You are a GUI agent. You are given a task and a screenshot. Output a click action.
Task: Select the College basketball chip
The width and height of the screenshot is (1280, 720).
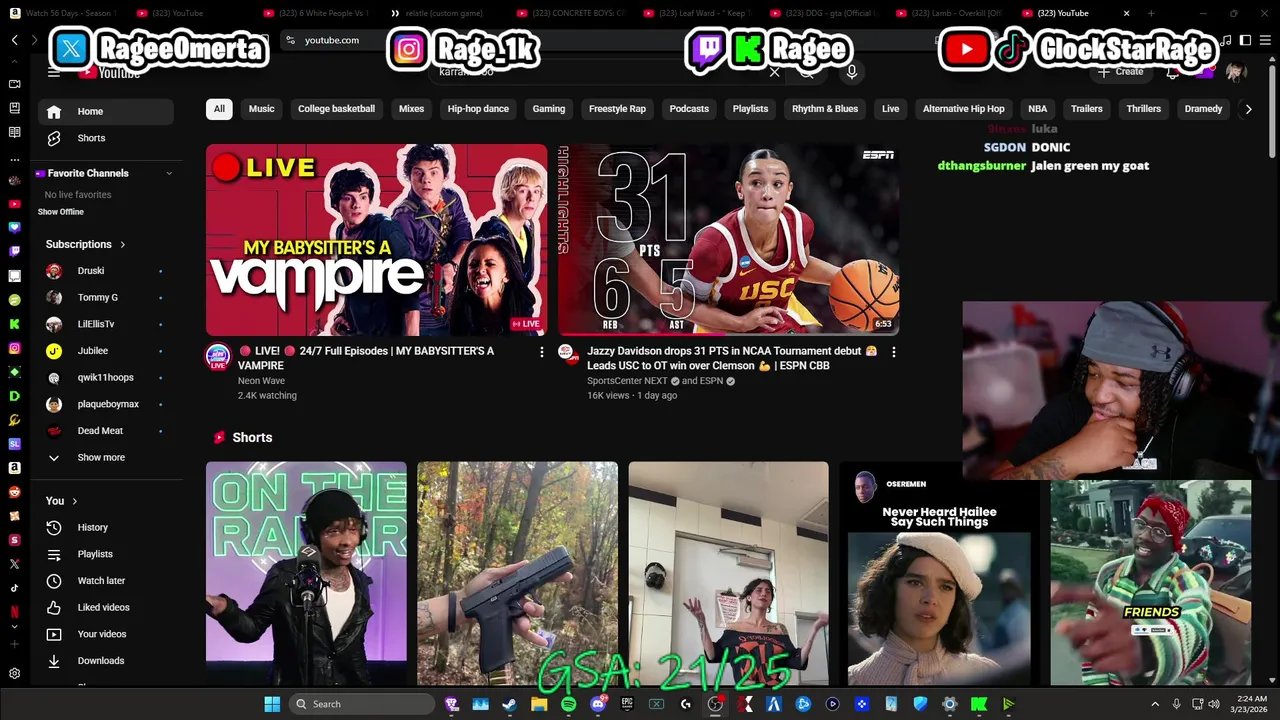click(336, 109)
